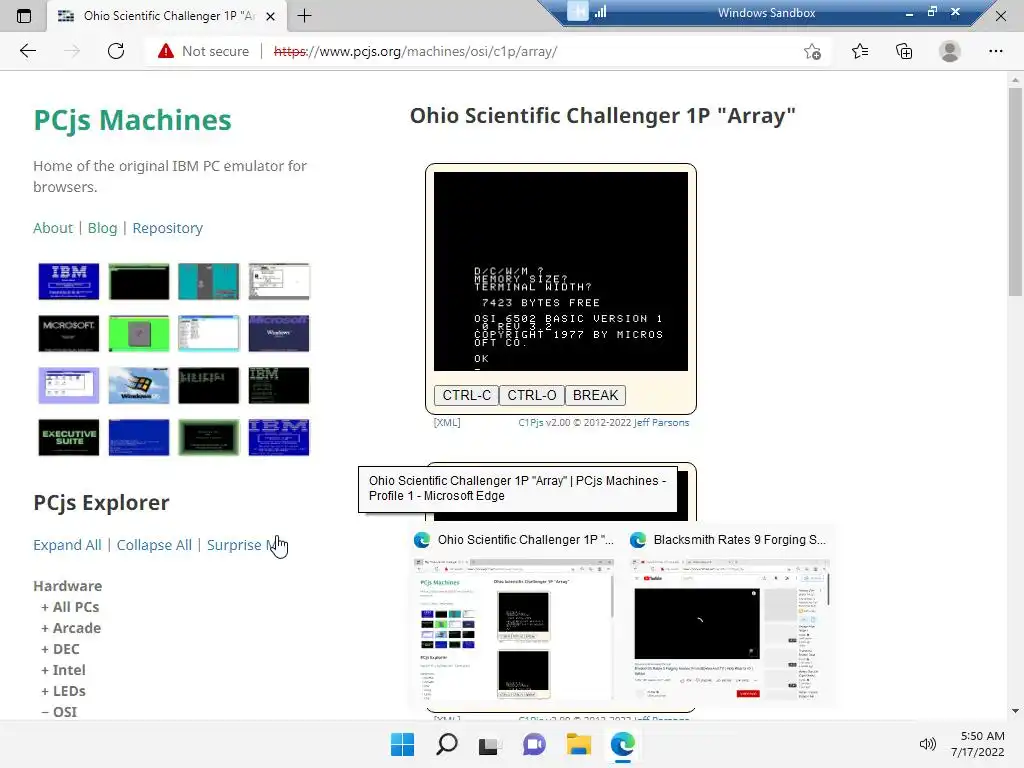Open the Executive Suite thumbnail
The height and width of the screenshot is (768, 1024).
pos(69,438)
